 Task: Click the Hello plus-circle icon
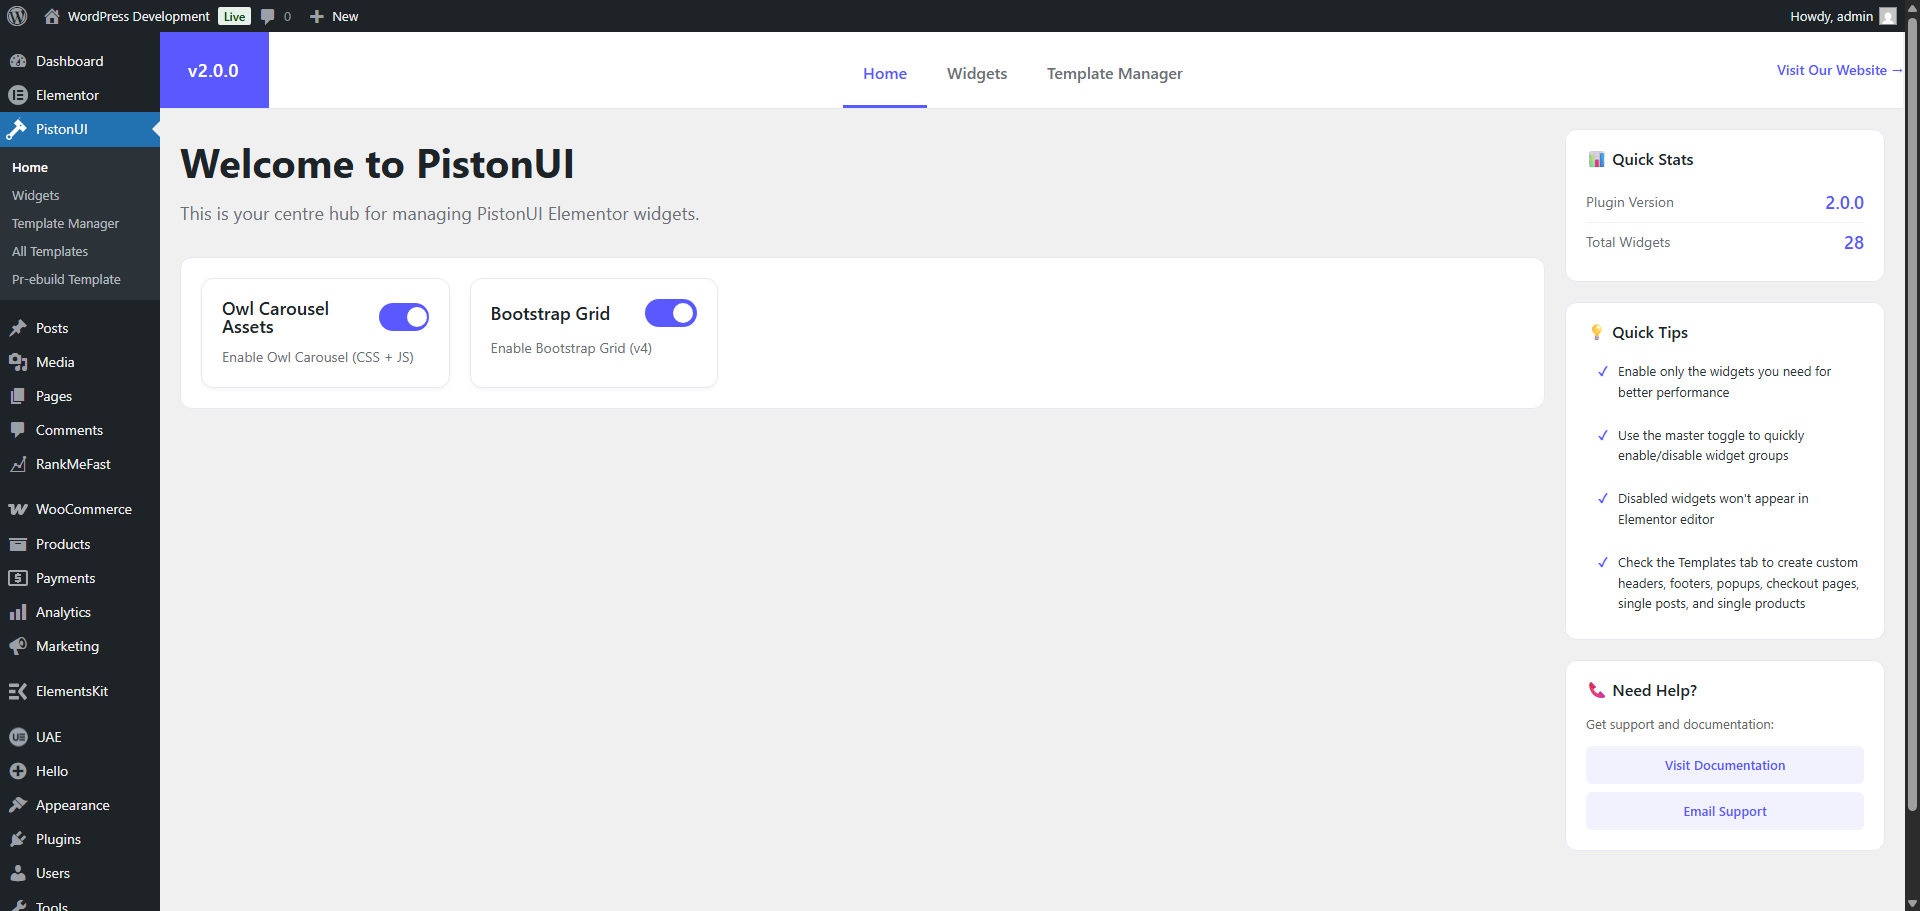click(x=18, y=771)
